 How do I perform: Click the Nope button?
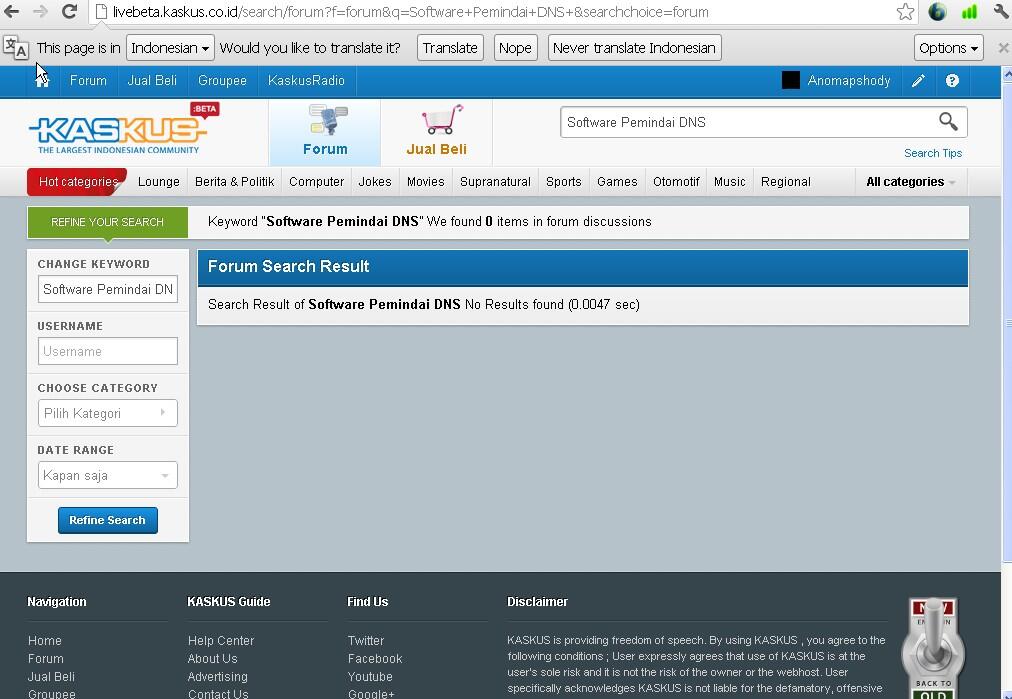tap(515, 48)
